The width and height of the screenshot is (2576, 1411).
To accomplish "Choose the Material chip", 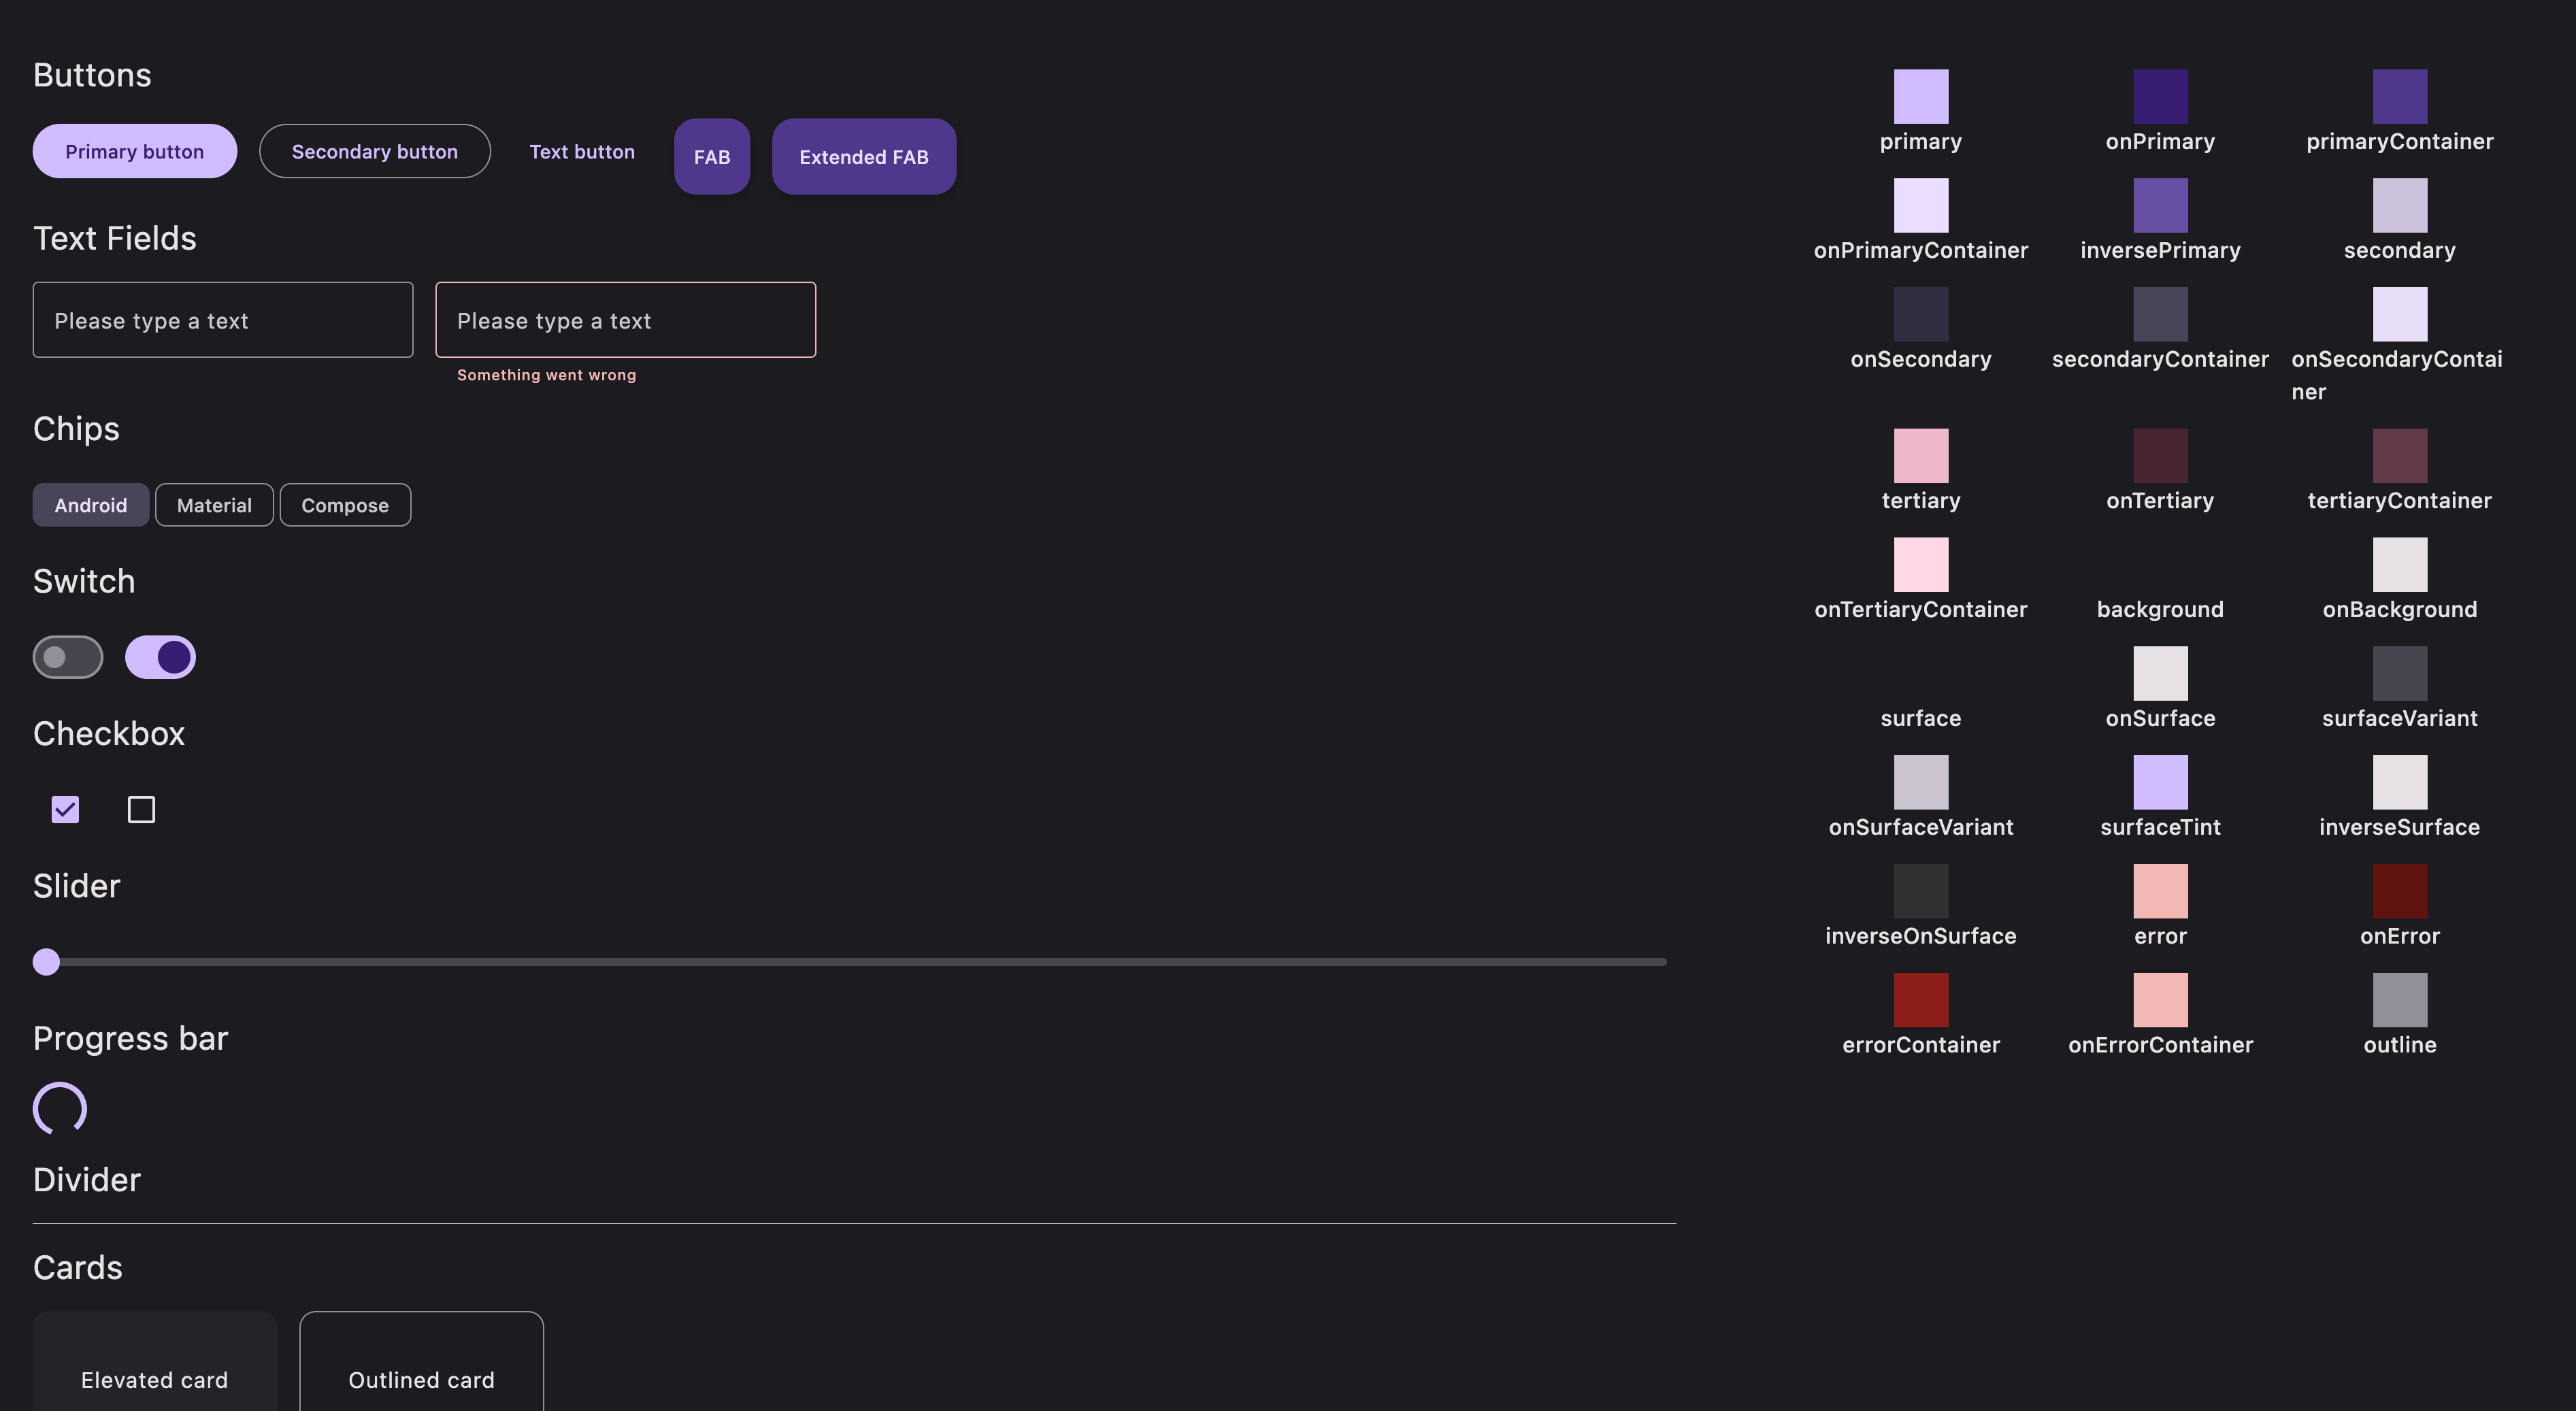I will (x=214, y=505).
